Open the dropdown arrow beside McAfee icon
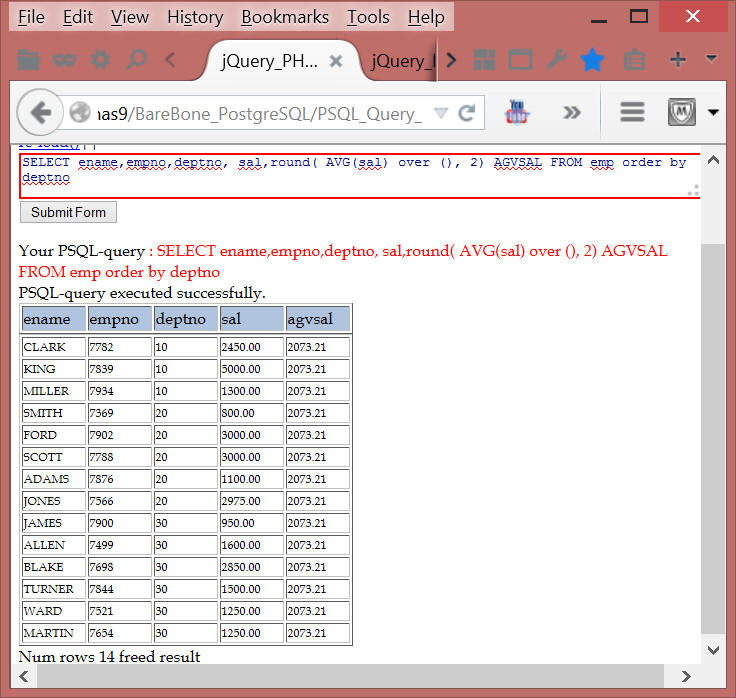736x698 pixels. [713, 112]
